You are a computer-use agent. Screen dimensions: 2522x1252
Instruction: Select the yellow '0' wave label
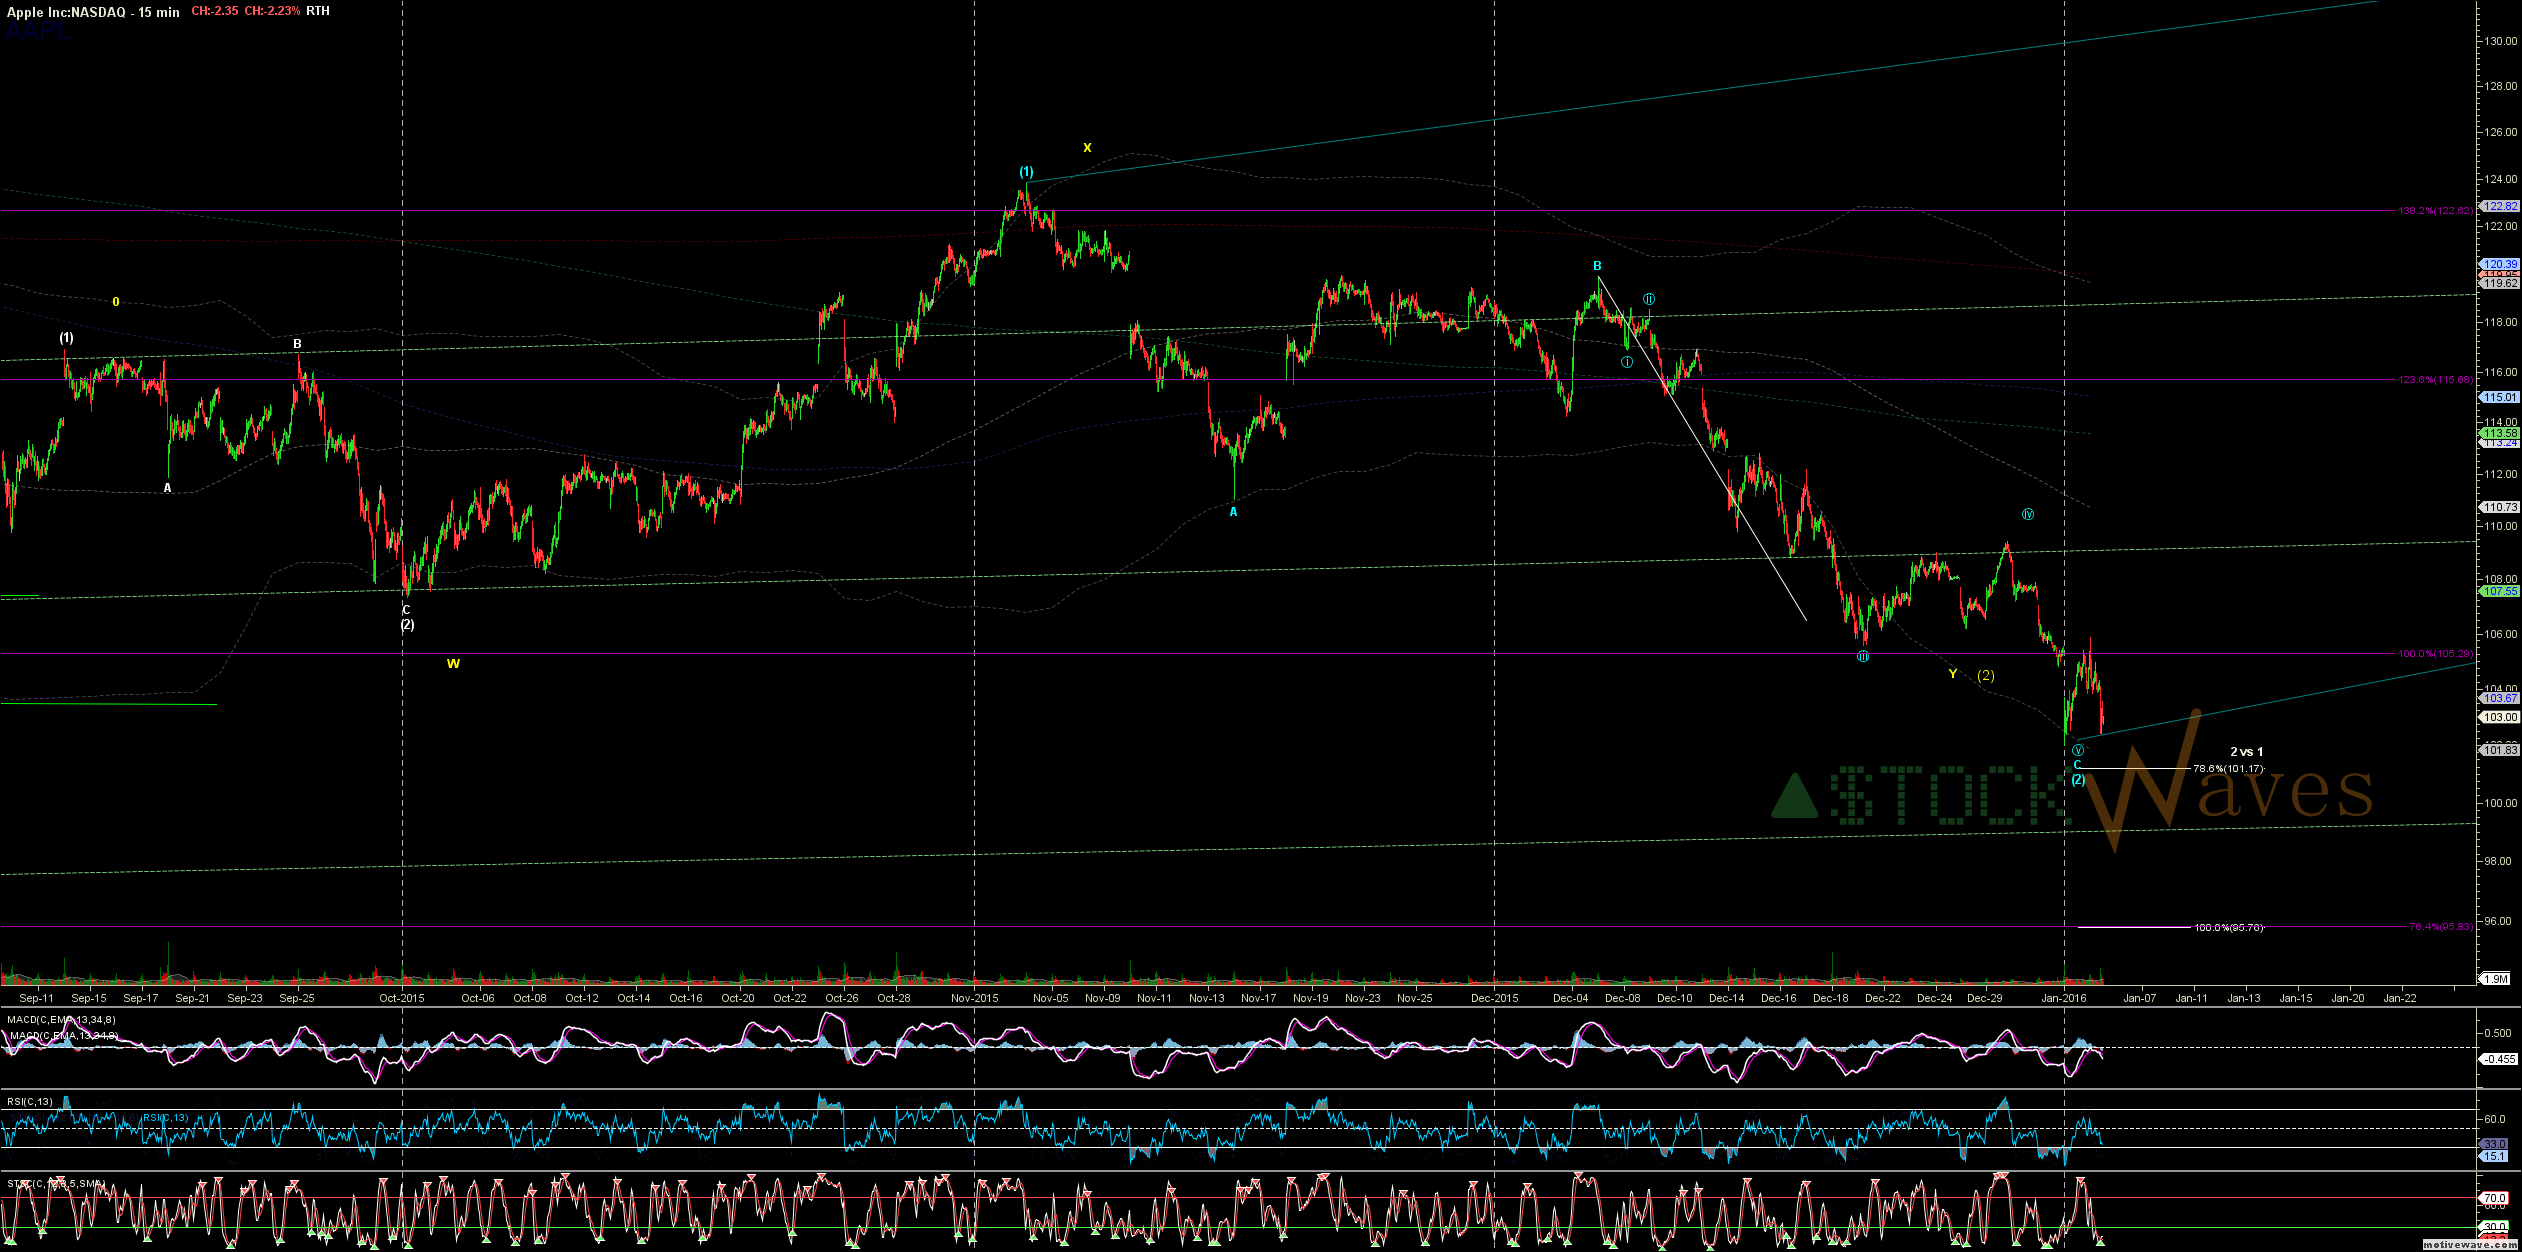point(116,302)
